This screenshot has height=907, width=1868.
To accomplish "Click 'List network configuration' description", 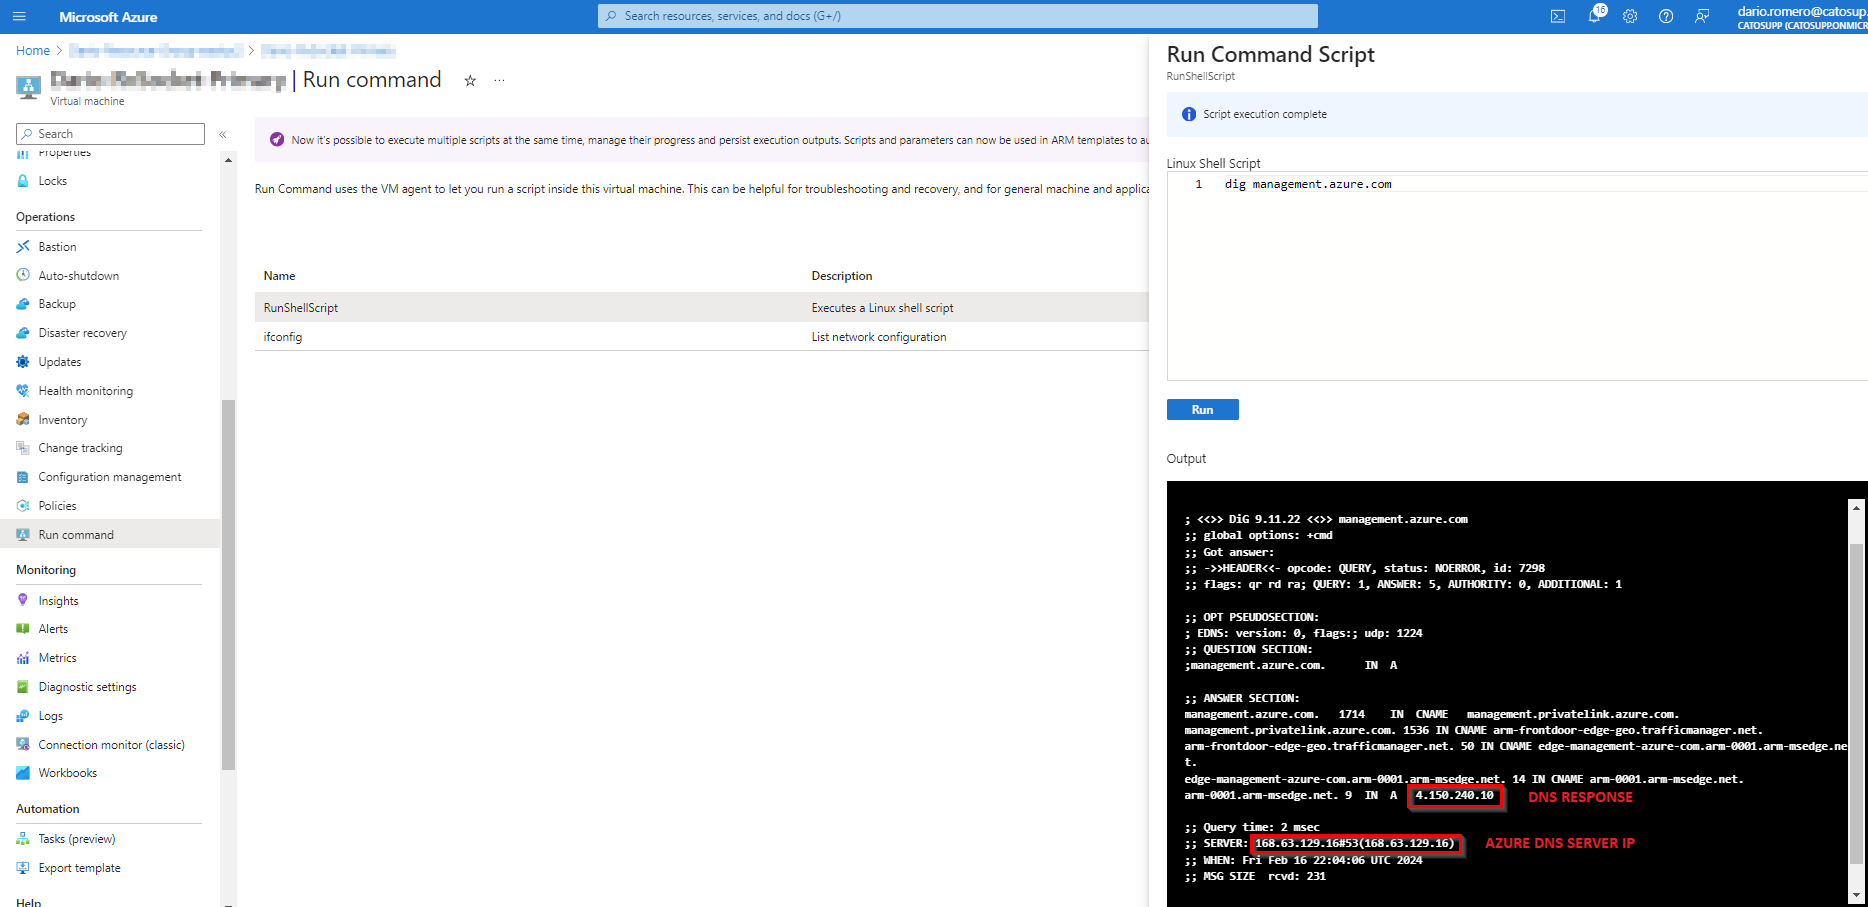I will pos(879,337).
